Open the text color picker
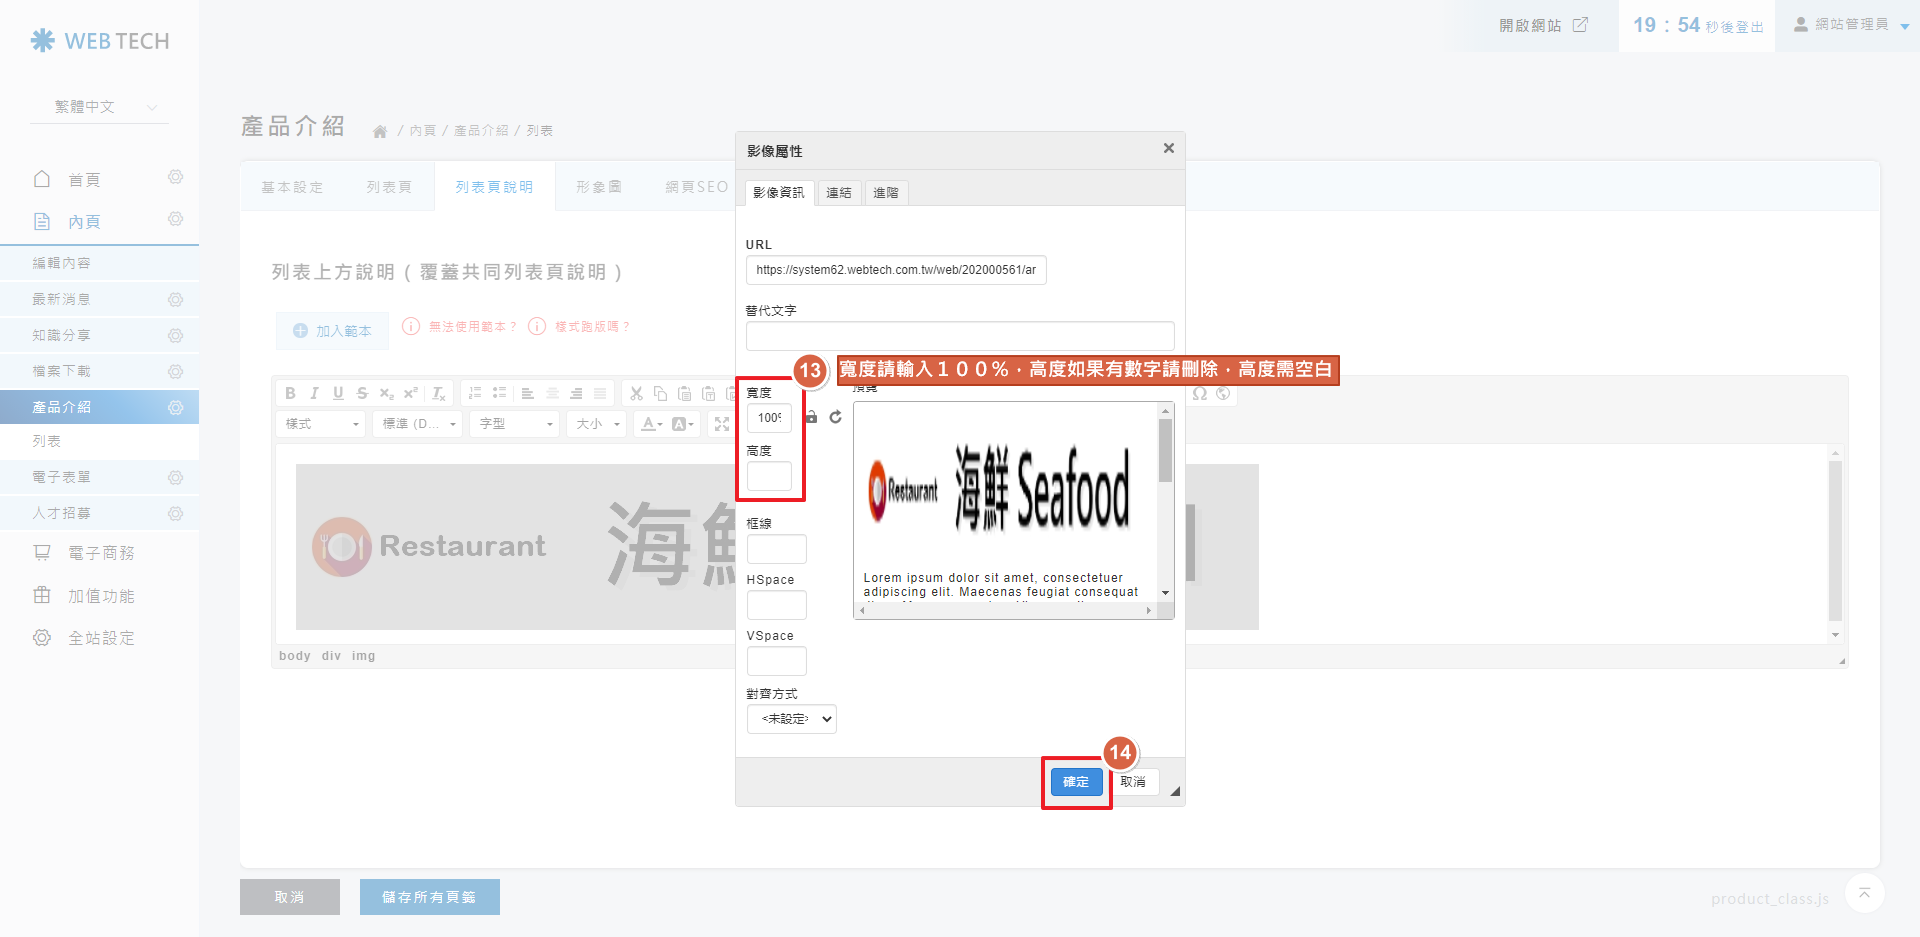The width and height of the screenshot is (1920, 937). 652,424
